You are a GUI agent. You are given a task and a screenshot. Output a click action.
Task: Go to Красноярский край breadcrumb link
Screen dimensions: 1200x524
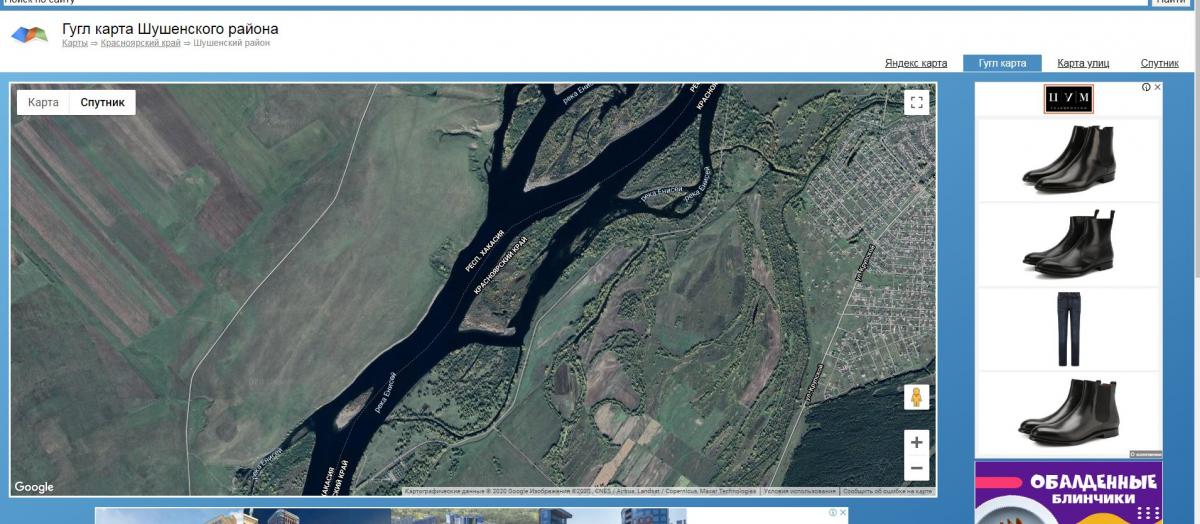140,43
